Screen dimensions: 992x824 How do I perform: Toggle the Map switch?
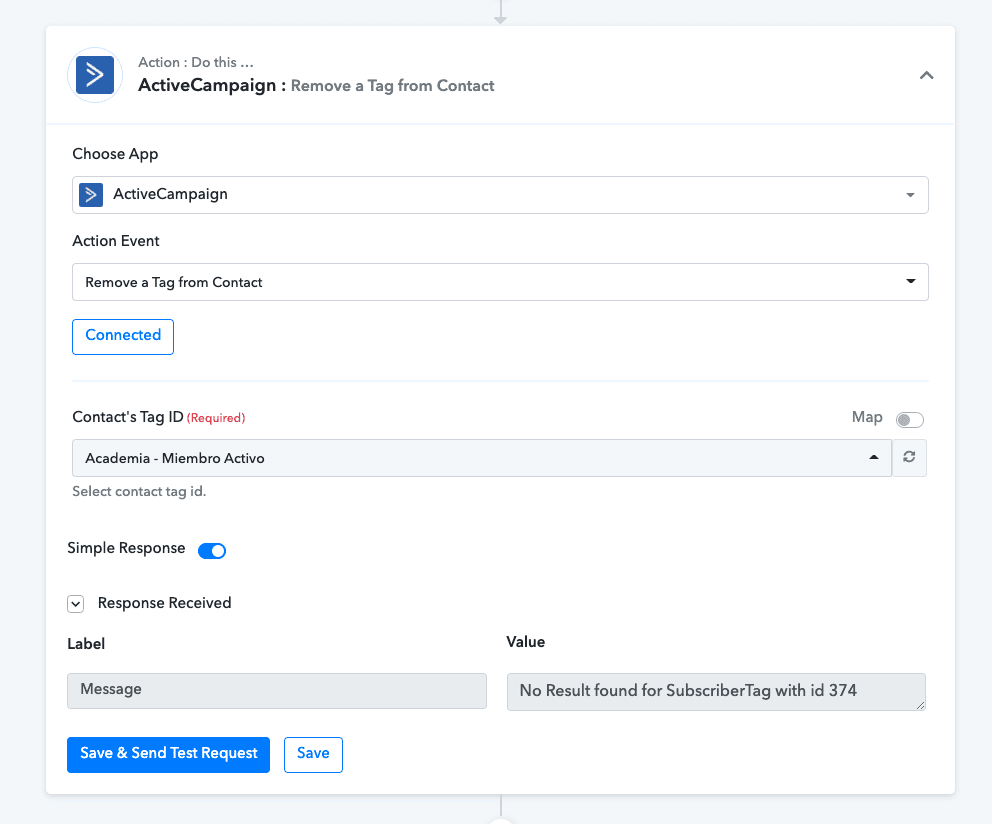click(x=910, y=420)
